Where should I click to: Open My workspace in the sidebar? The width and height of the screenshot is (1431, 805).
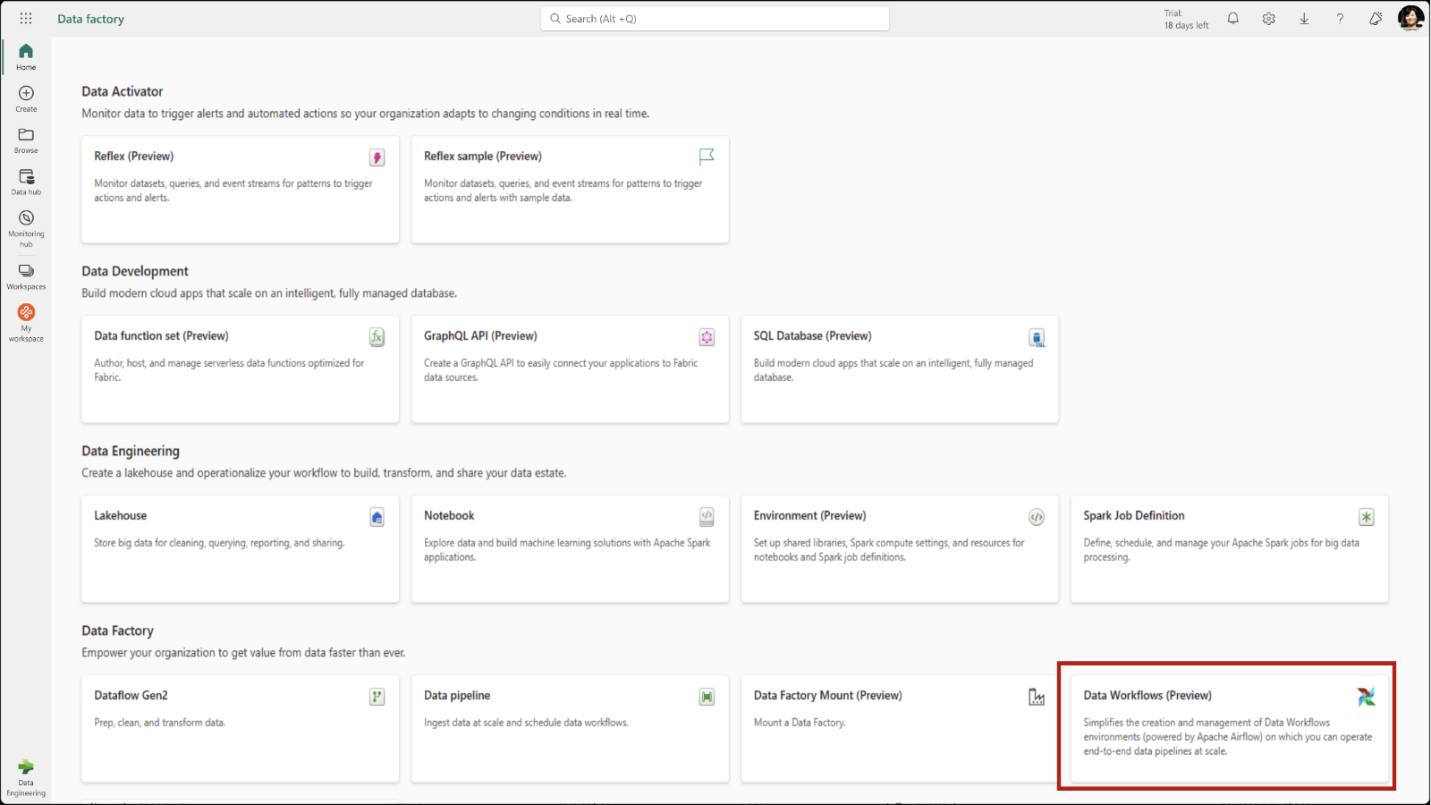26,323
